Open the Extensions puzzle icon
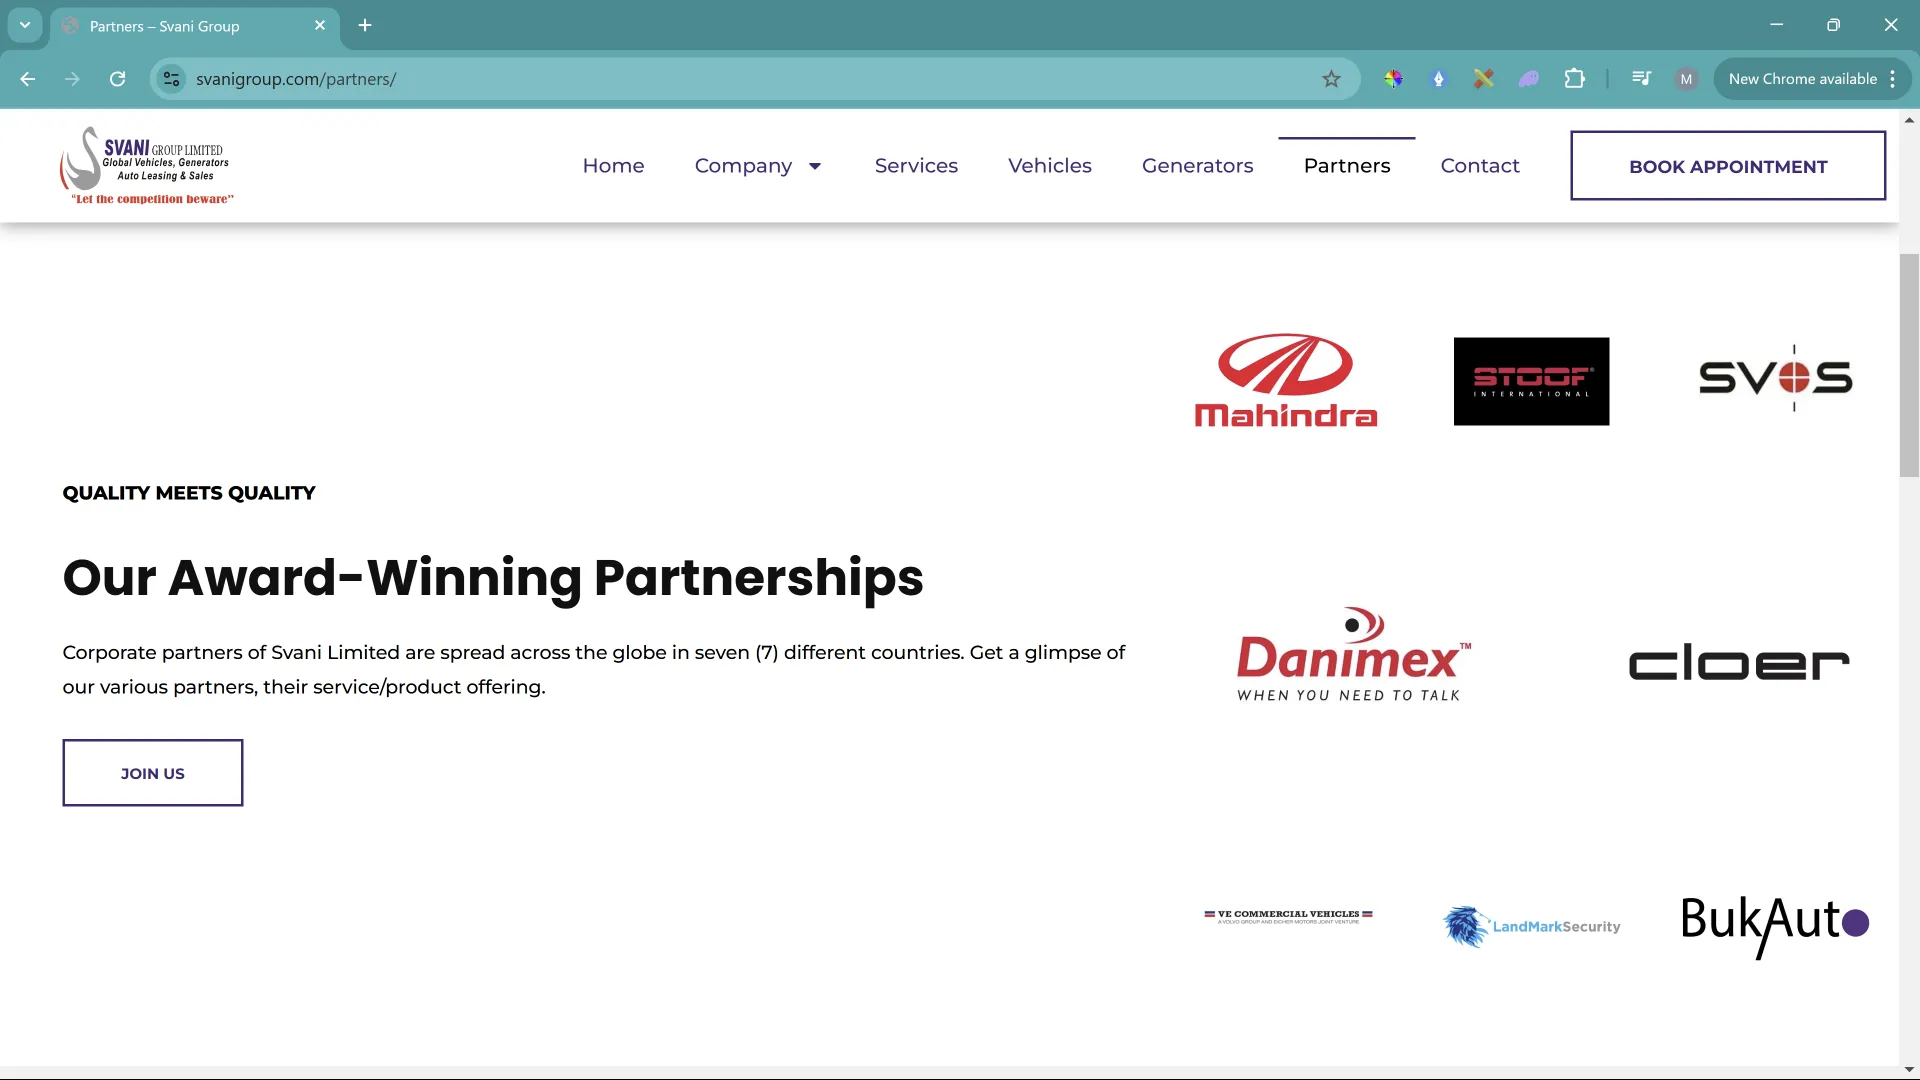Image resolution: width=1920 pixels, height=1080 pixels. 1574,79
